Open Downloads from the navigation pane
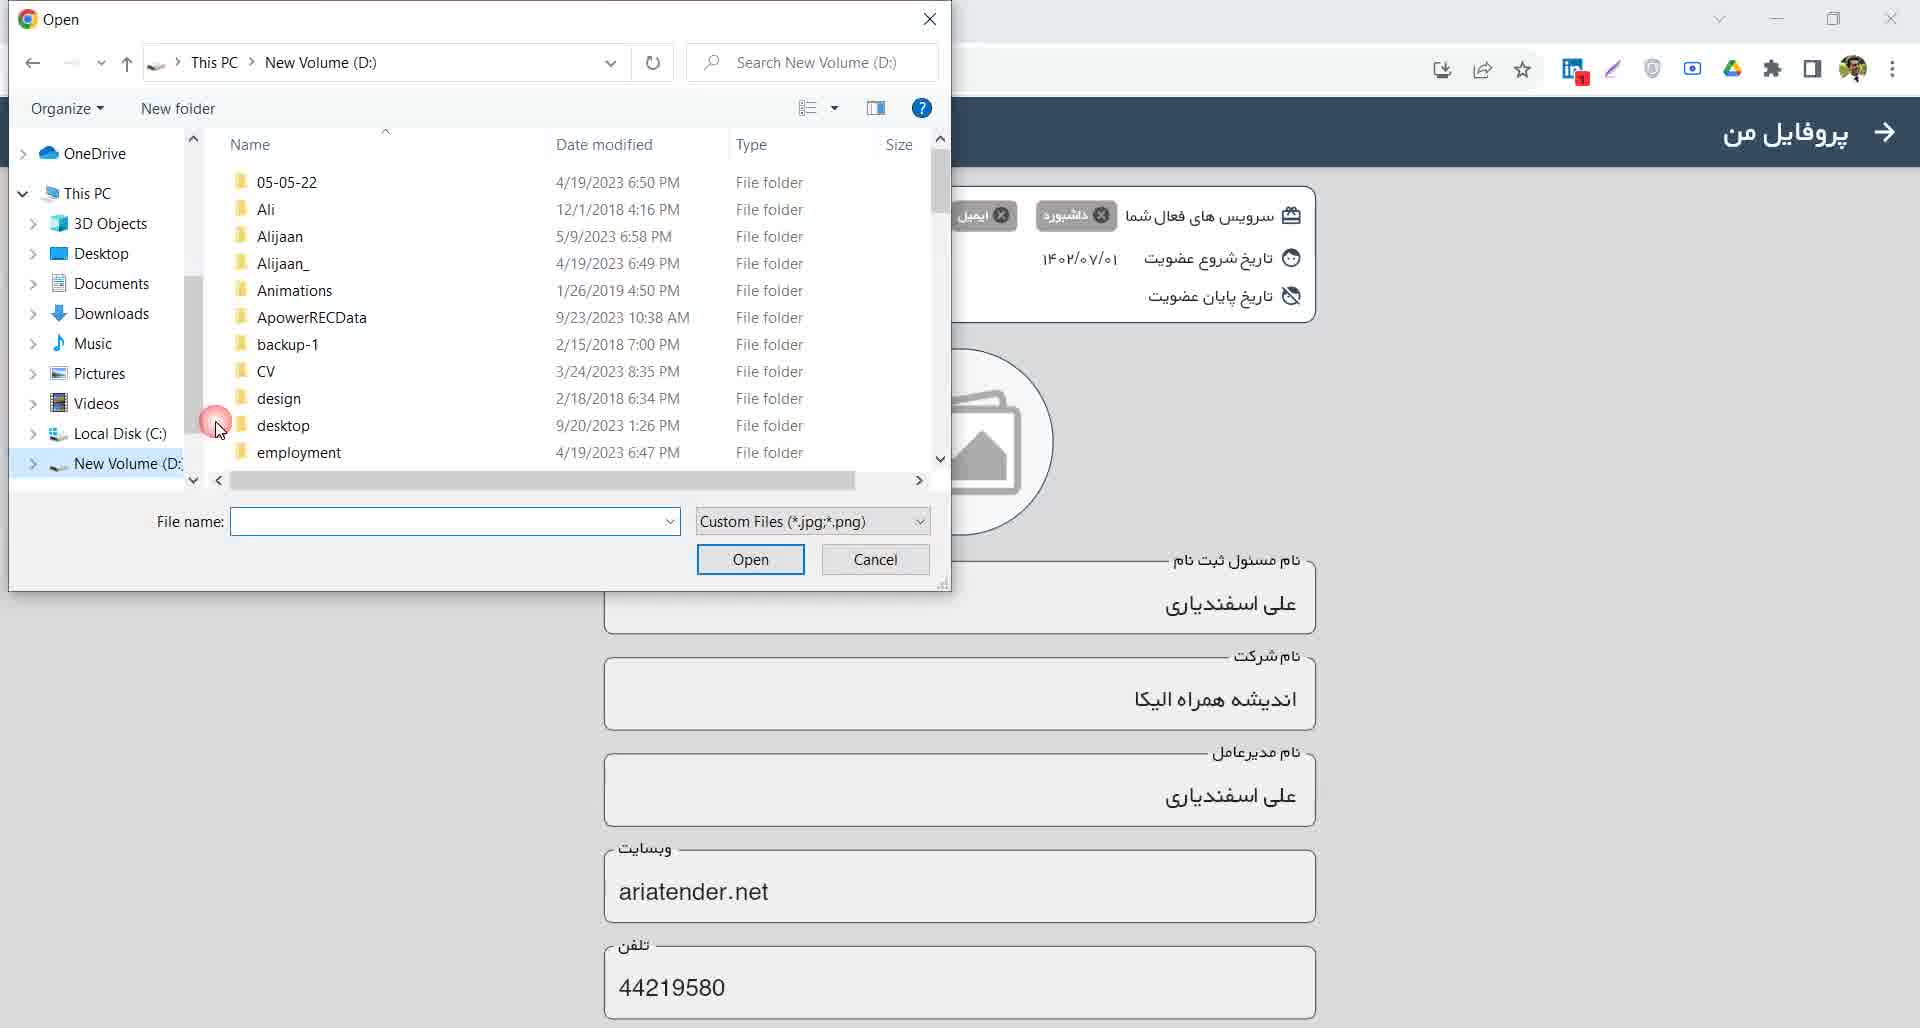Screen dimensions: 1920x1028 (x=111, y=314)
